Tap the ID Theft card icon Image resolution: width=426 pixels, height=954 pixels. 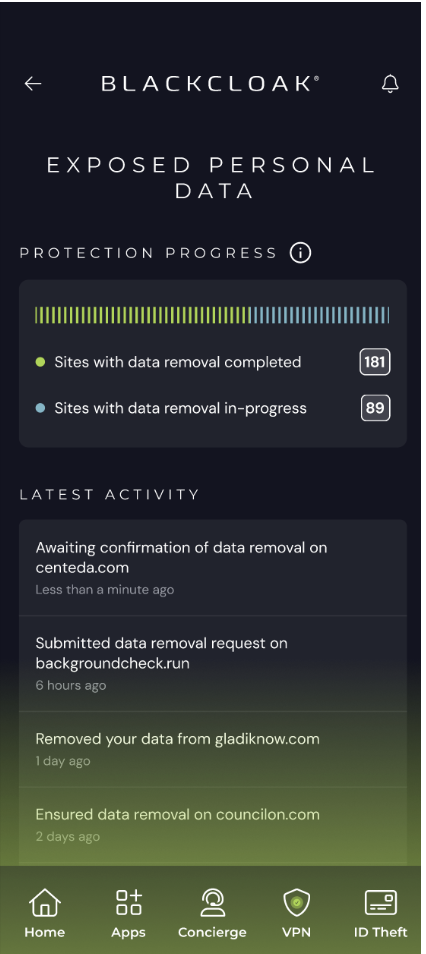pyautogui.click(x=381, y=903)
